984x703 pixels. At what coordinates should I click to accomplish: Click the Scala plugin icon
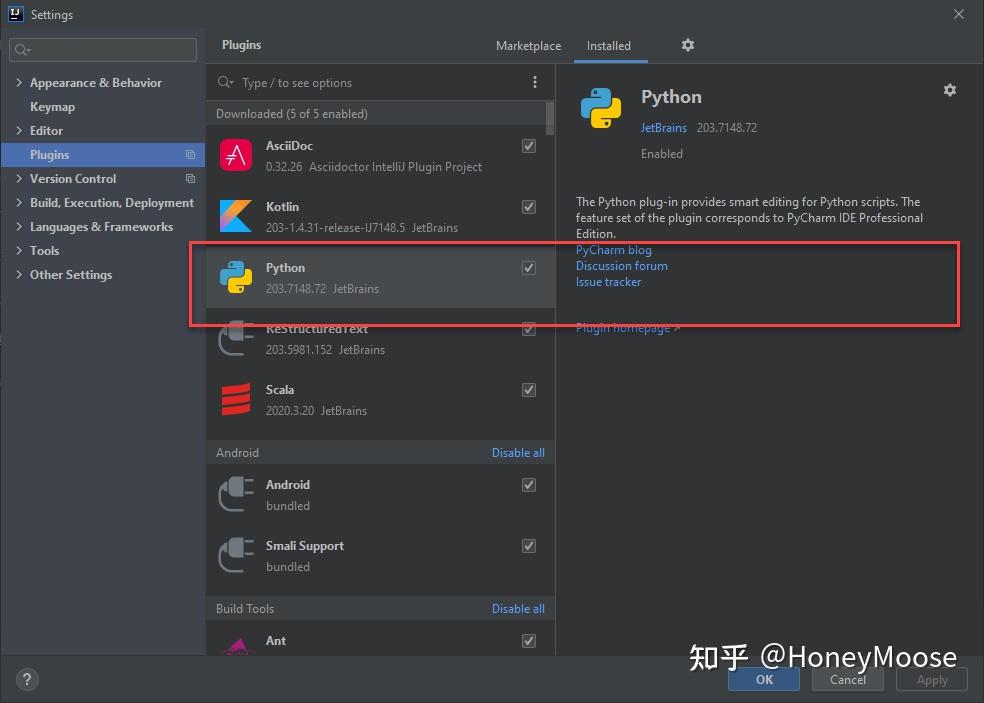coord(235,400)
